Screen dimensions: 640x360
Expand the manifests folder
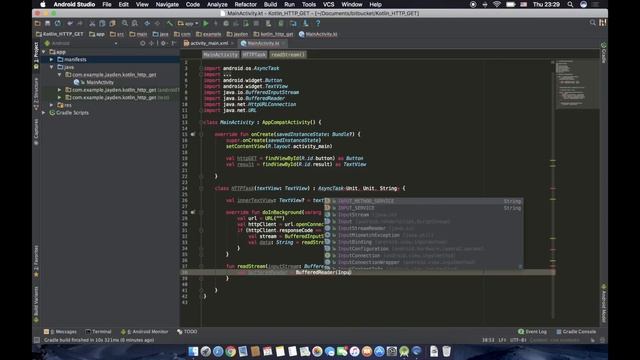(52, 60)
